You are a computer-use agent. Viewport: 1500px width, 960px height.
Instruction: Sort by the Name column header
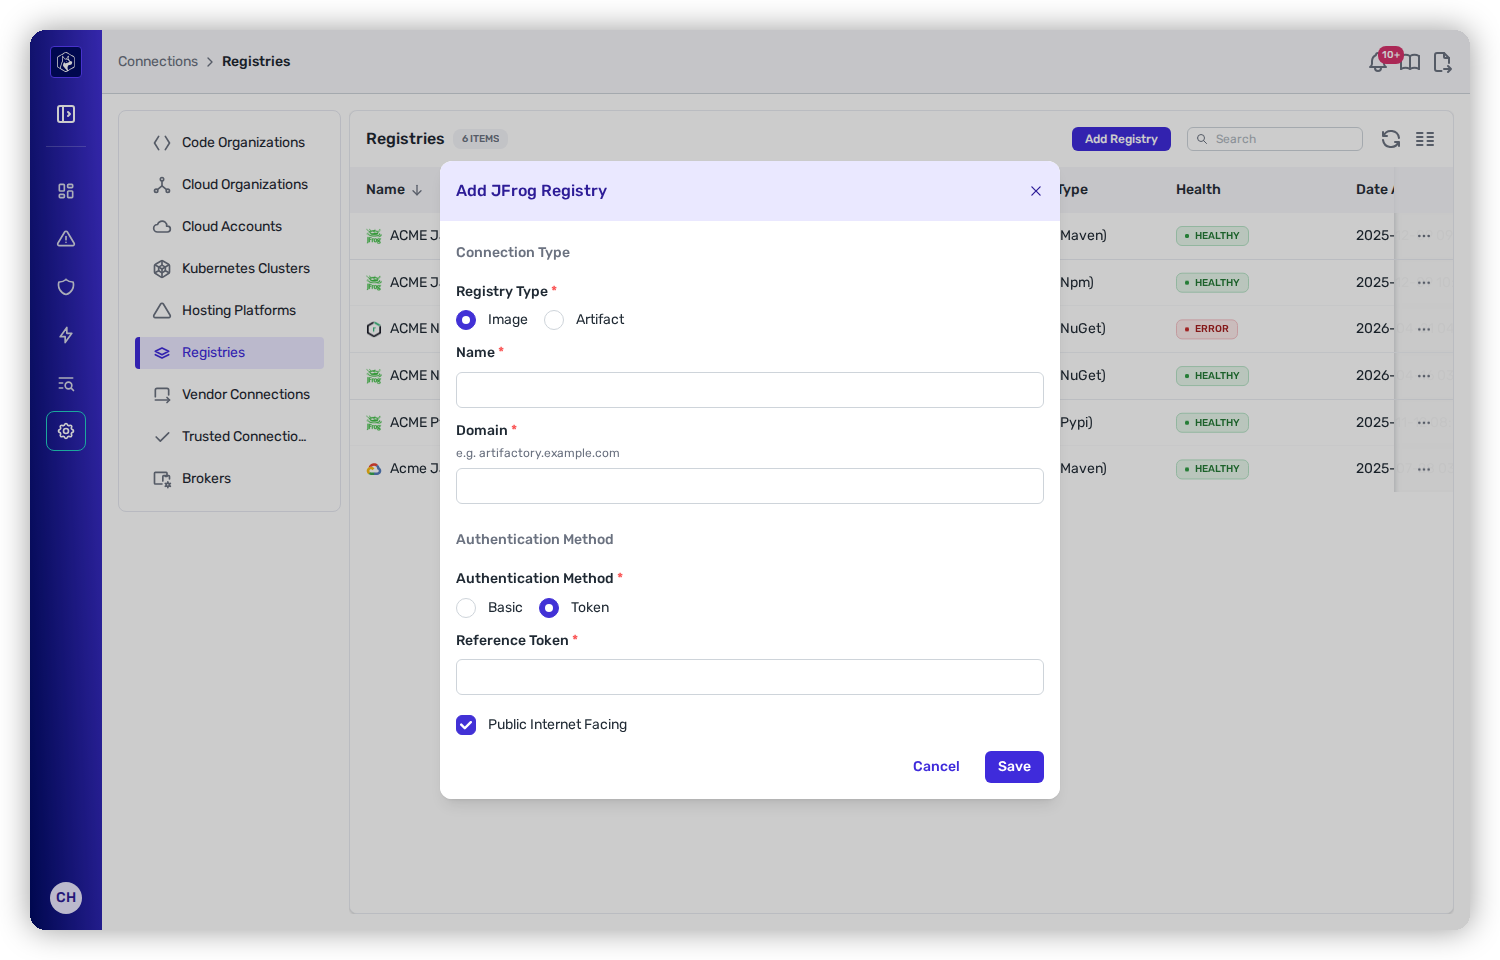pyautogui.click(x=394, y=189)
